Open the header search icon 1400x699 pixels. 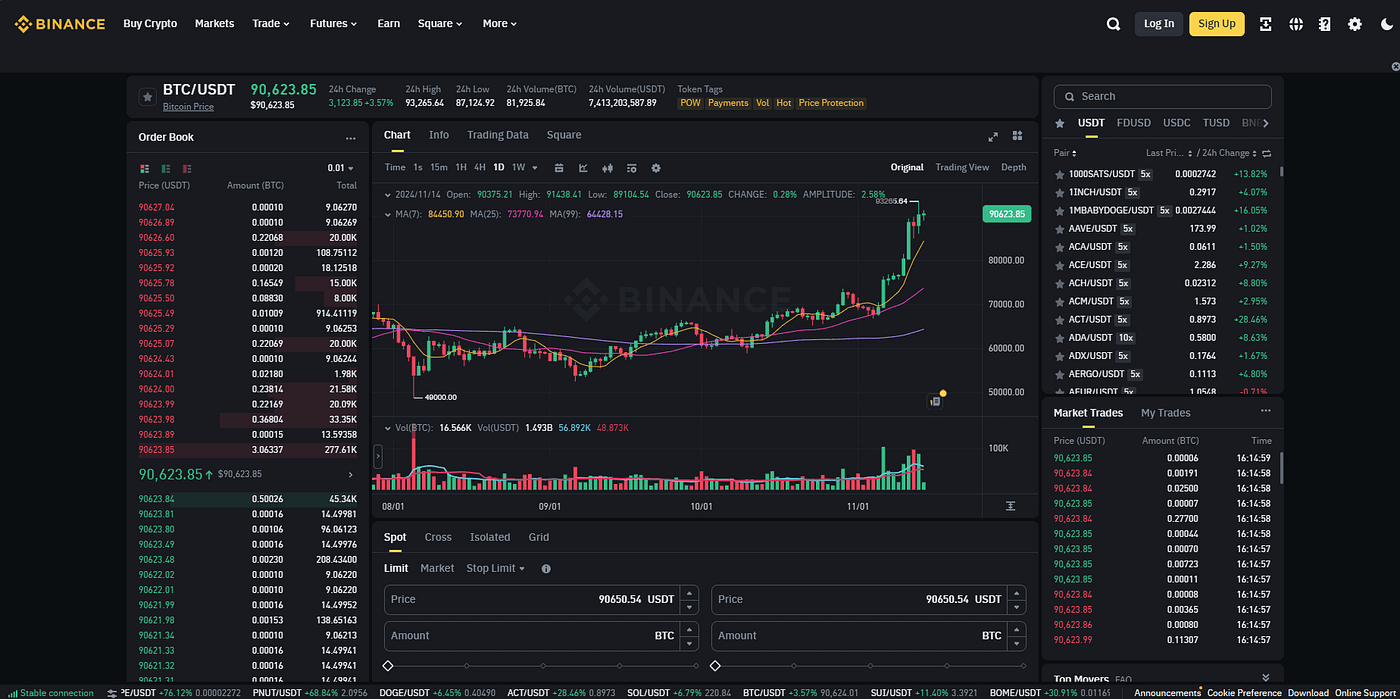coord(1113,24)
